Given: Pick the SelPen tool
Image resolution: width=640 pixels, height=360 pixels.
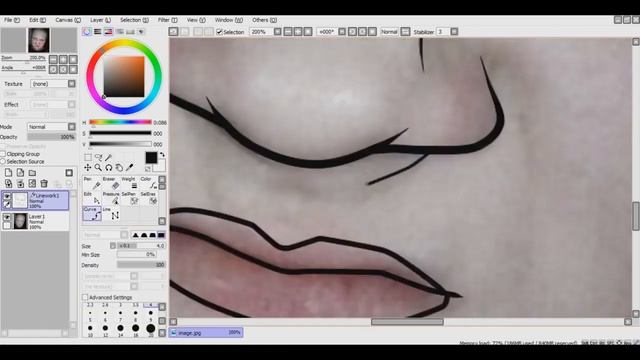Looking at the screenshot, I should pos(129,198).
